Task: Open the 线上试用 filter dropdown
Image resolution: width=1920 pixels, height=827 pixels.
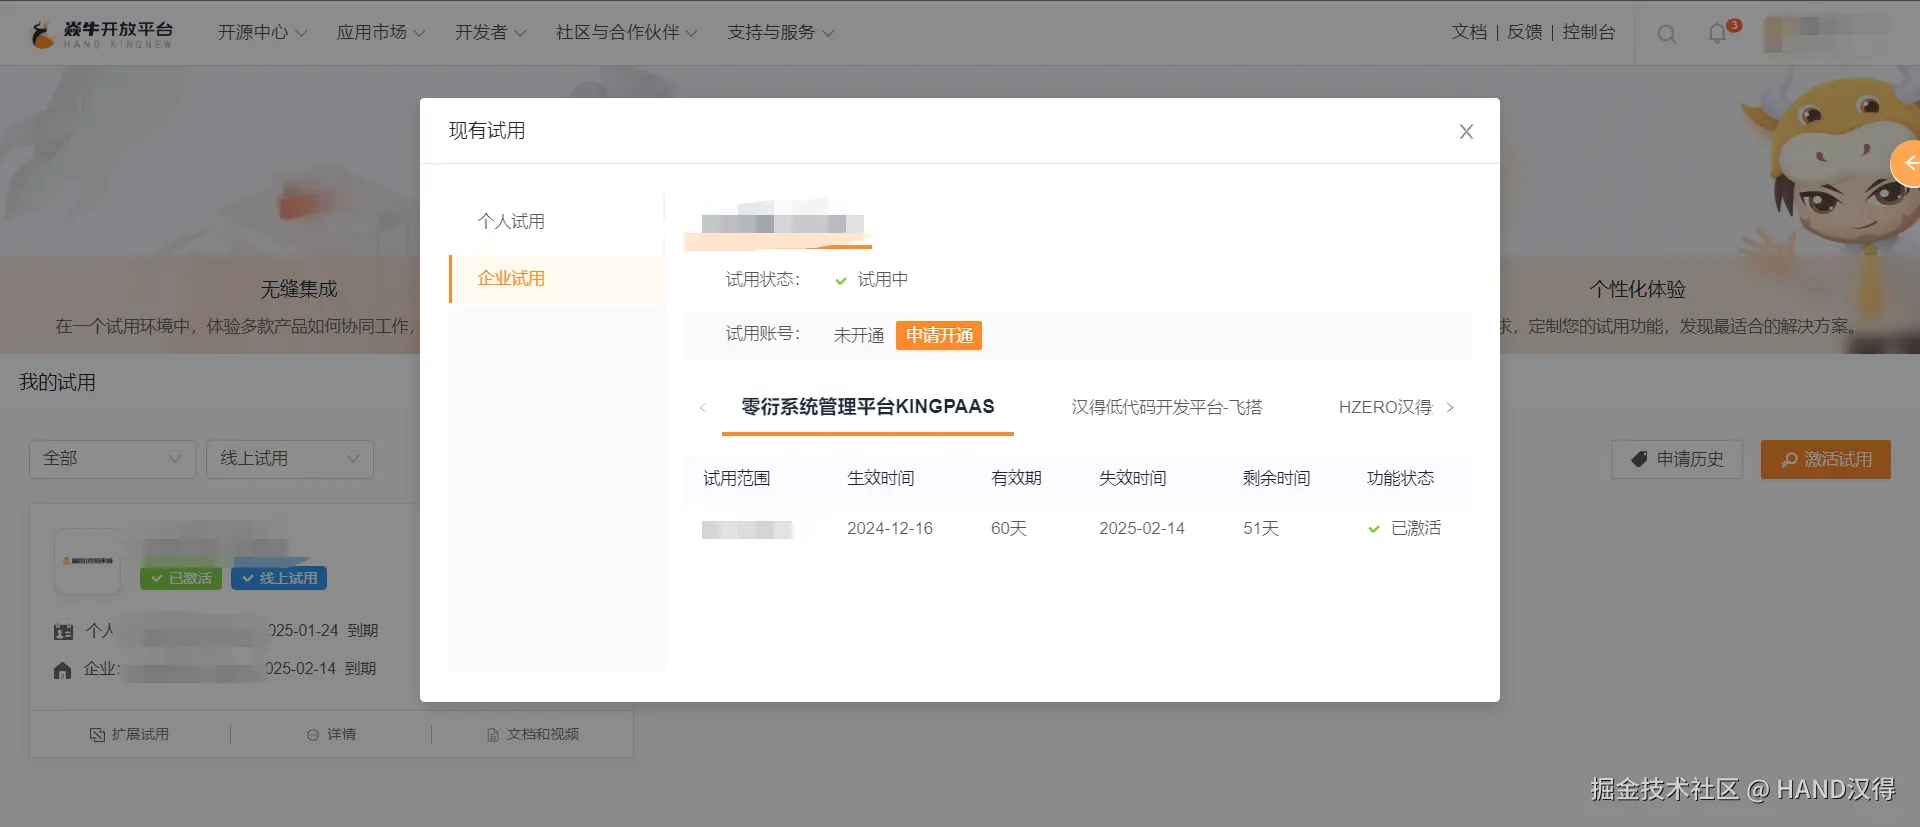Action: click(x=290, y=459)
